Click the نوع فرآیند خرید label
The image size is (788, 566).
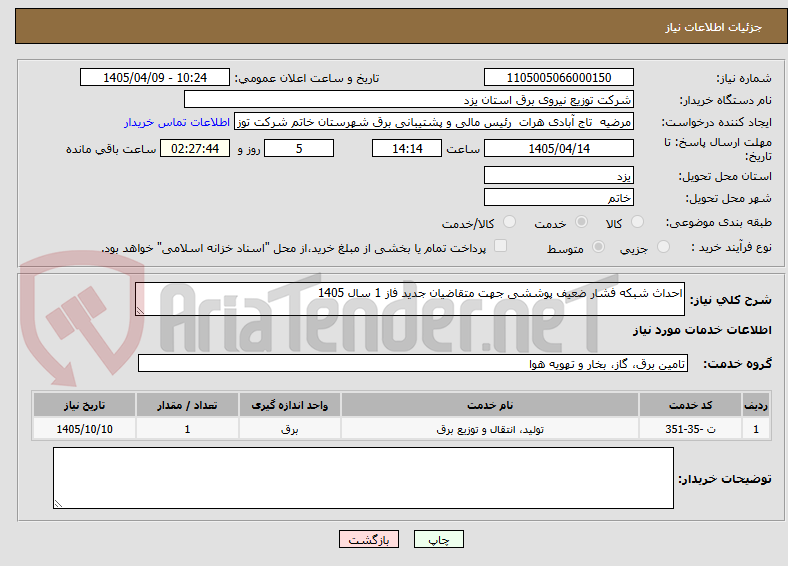point(731,247)
